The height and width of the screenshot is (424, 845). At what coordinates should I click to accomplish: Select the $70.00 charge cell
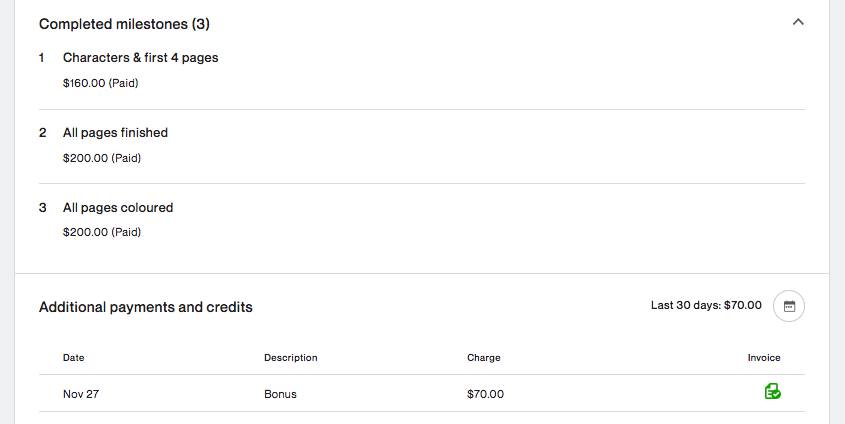(x=486, y=394)
